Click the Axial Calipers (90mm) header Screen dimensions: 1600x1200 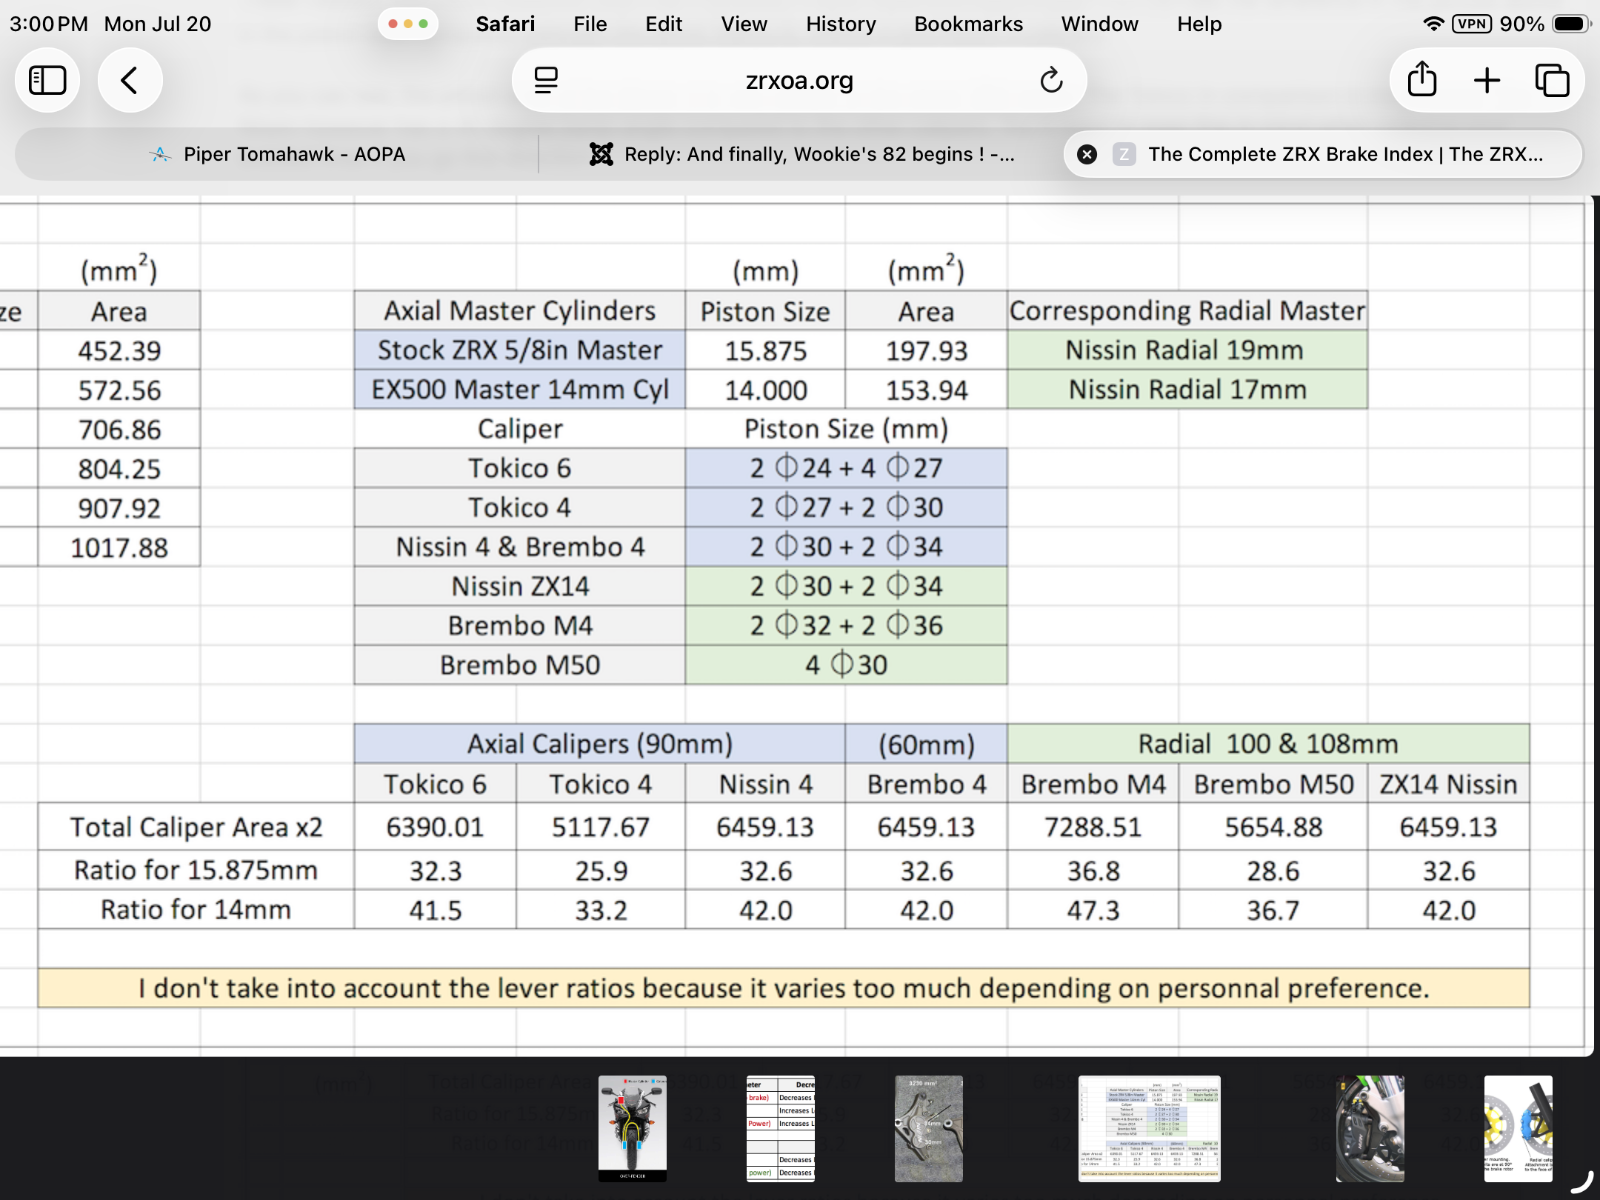(x=600, y=744)
